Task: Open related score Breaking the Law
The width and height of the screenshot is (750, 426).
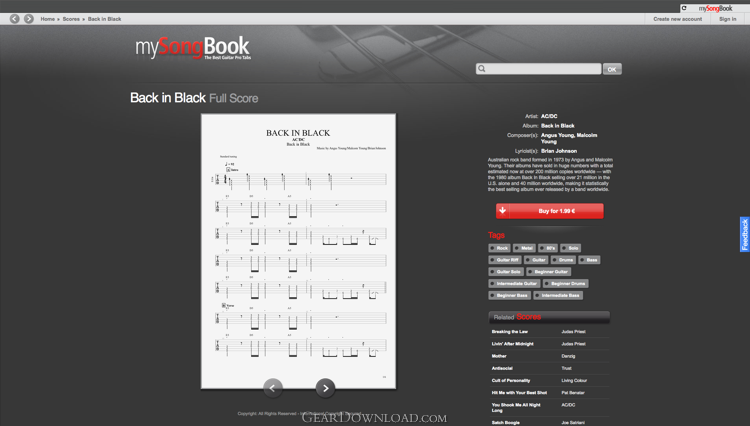Action: point(509,332)
